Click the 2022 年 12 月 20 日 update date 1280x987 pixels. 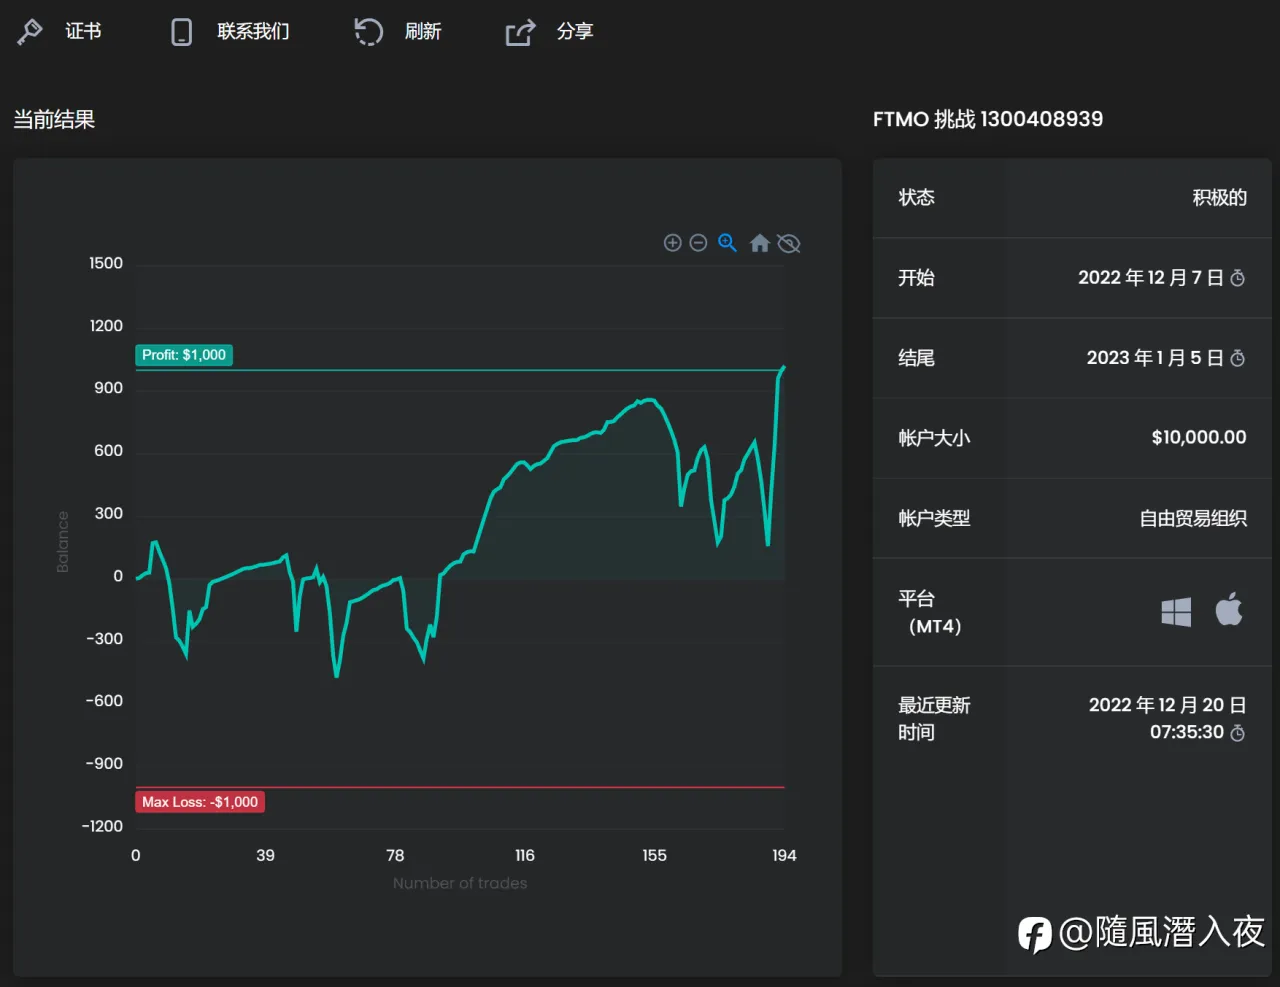click(x=1167, y=705)
